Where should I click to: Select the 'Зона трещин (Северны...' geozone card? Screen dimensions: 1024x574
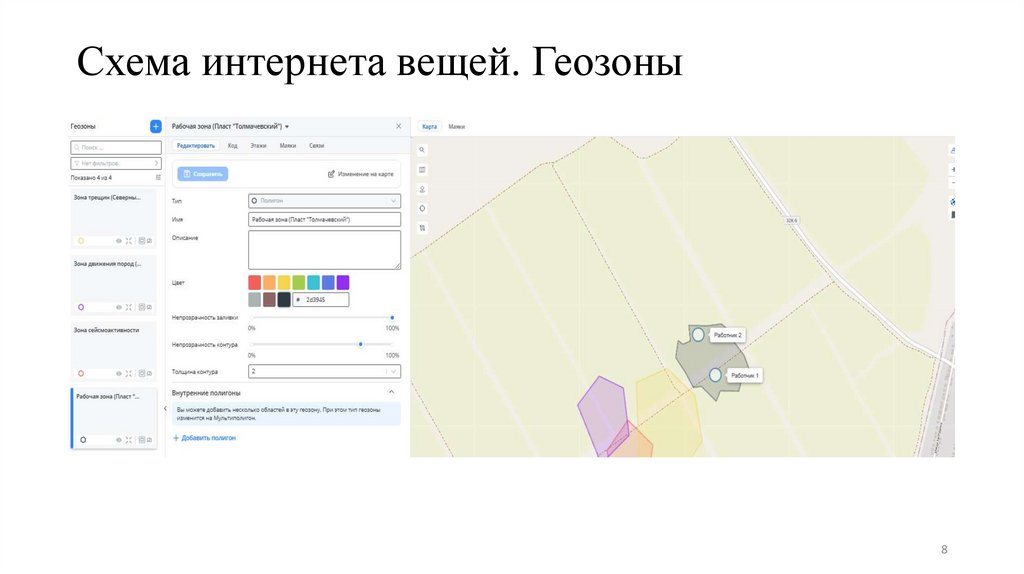(x=114, y=219)
